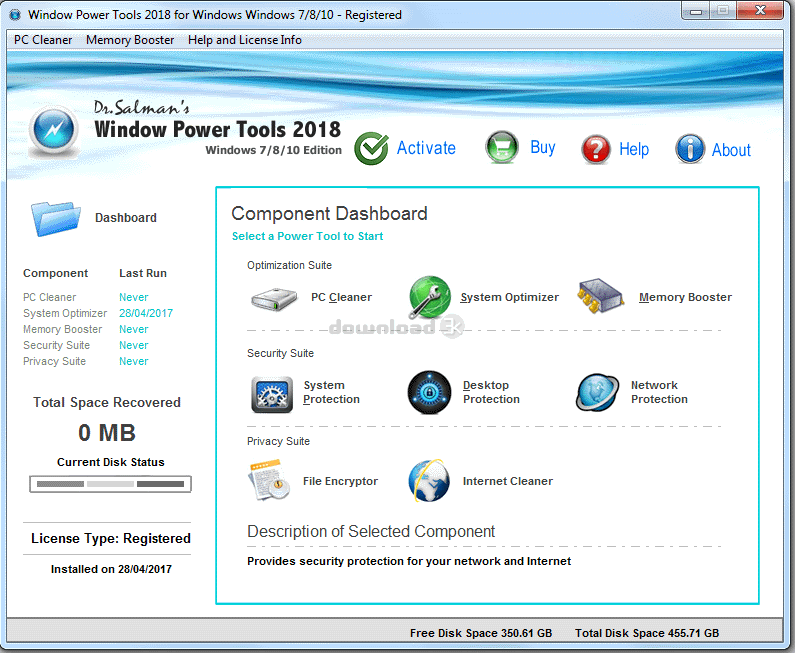Open the Memory Booster menu
Image resolution: width=795 pixels, height=653 pixels.
point(130,40)
